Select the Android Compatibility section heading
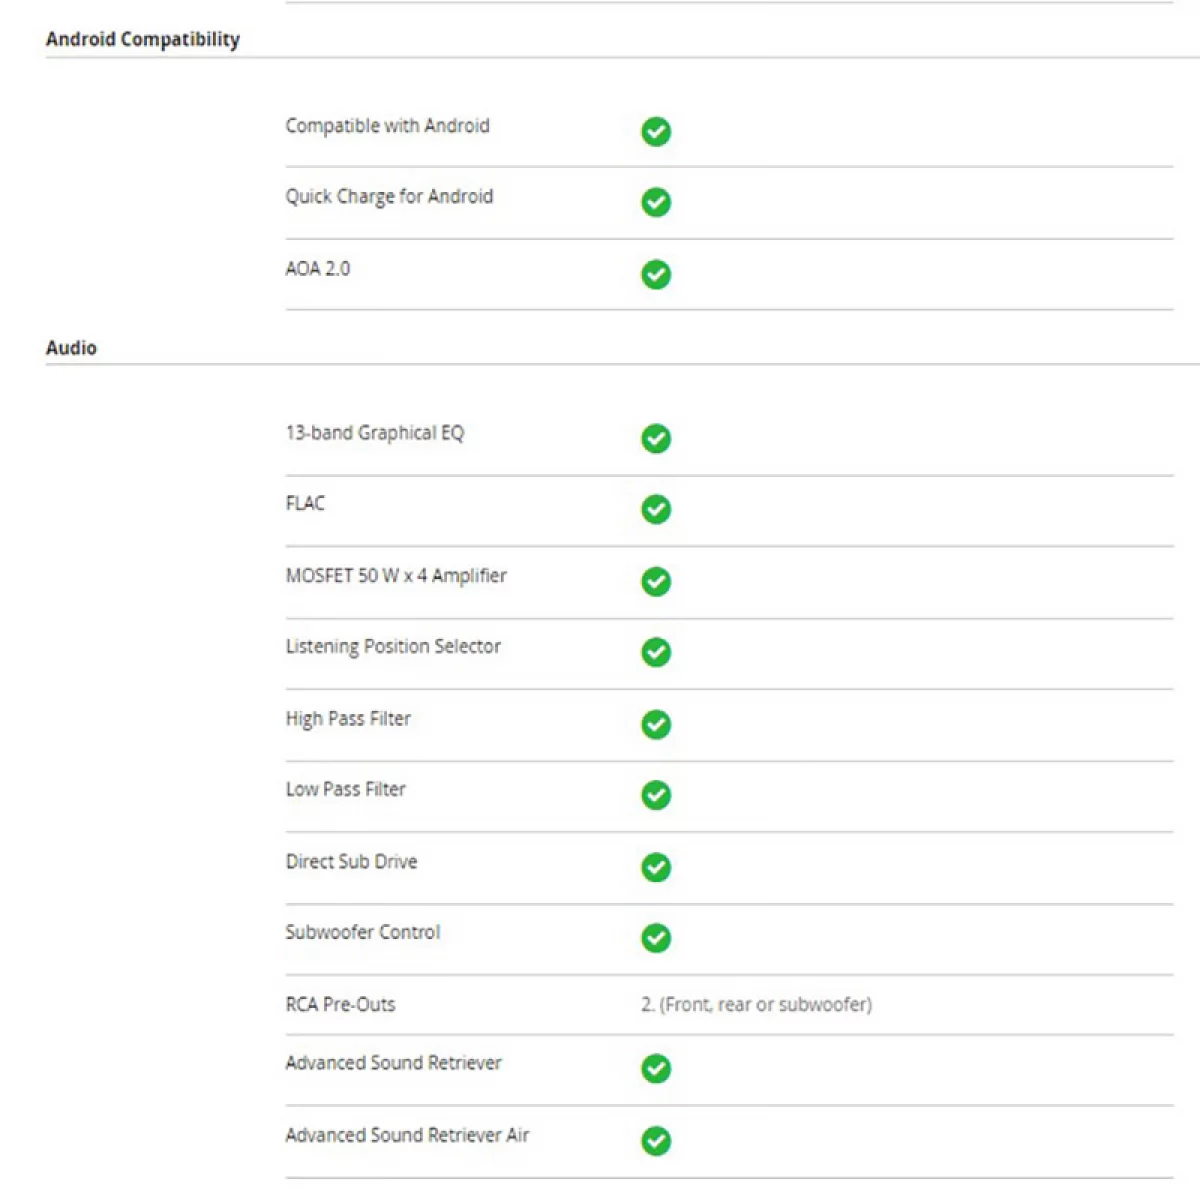The image size is (1200, 1200). 143,40
